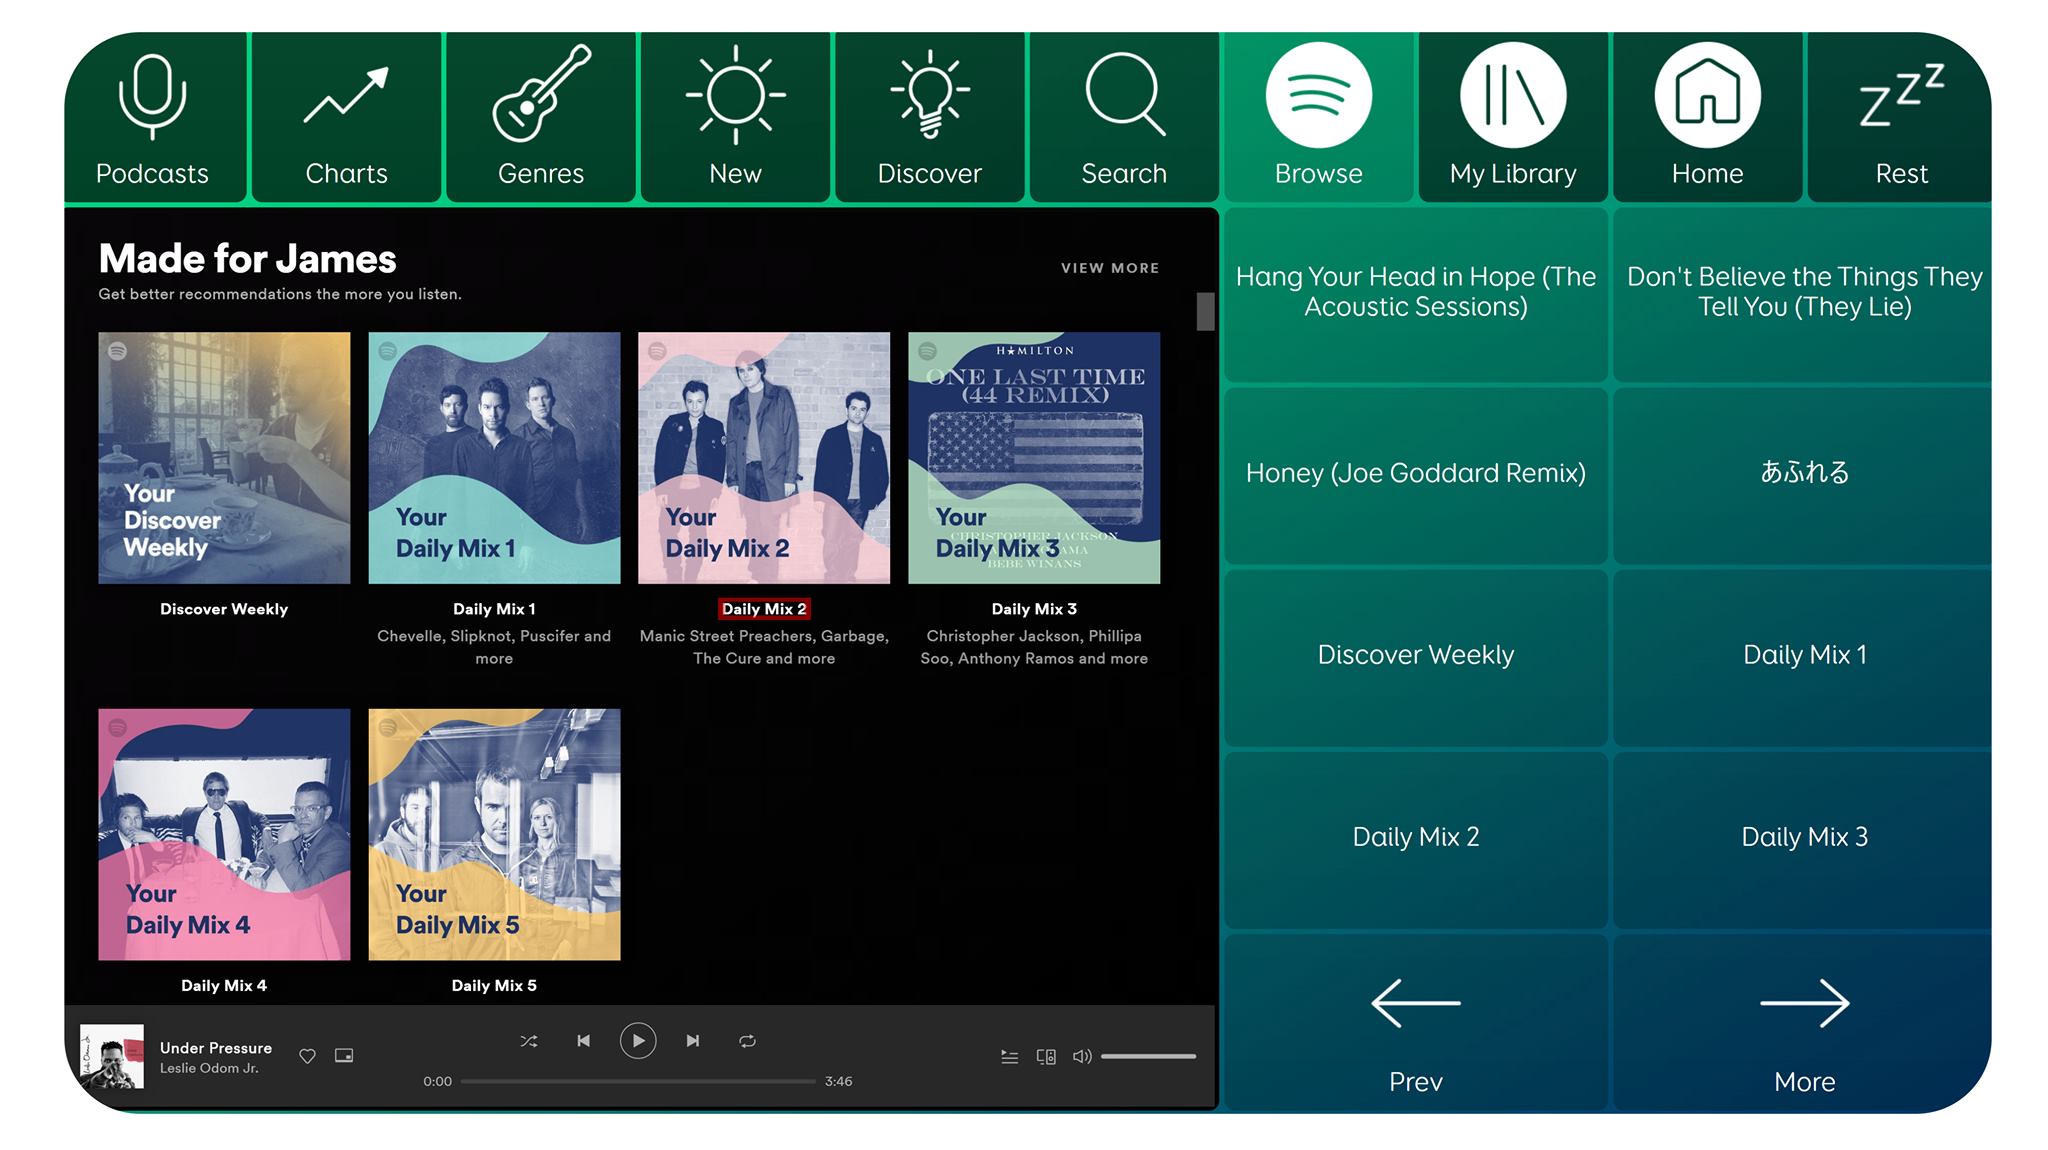Screen dimensions: 2048x1150
Task: Click the 3:46 track duration
Action: click(839, 1082)
